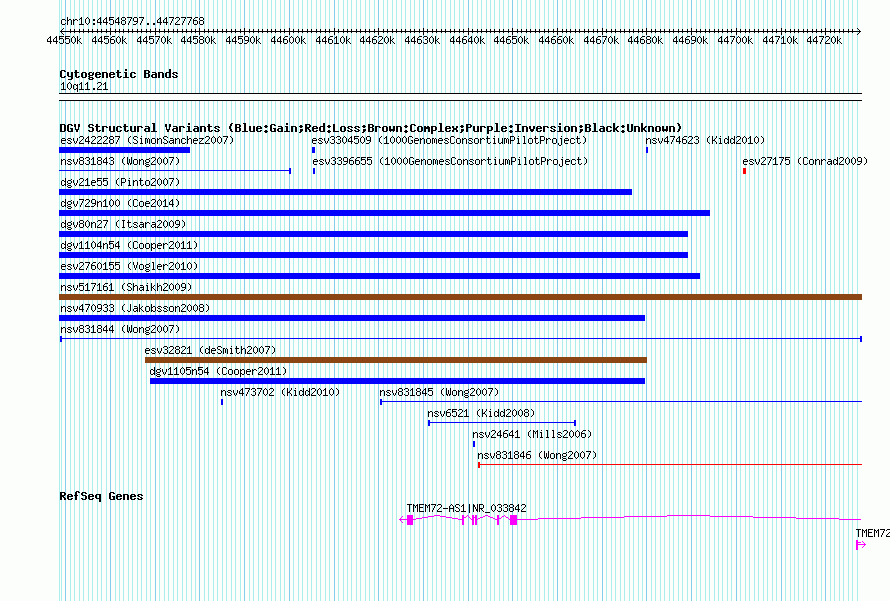The height and width of the screenshot is (601, 890).
Task: Click the blue bar under dgv80n27
Action: [373, 234]
